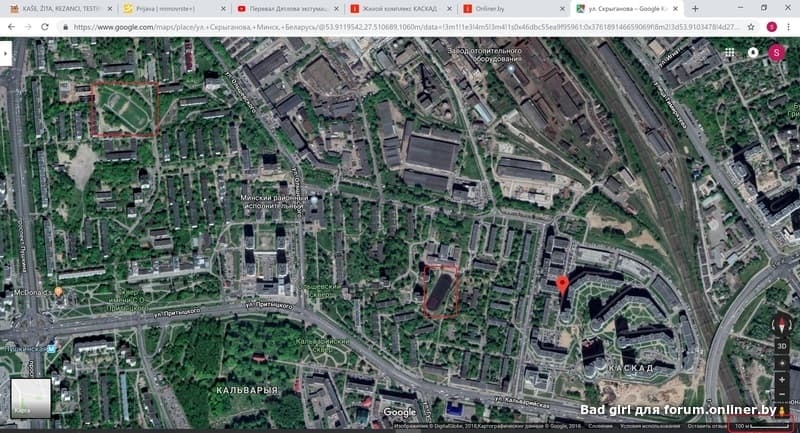
Task: Click the 'Сквер имени С.О. Притыцкого' label
Action: pyautogui.click(x=128, y=301)
